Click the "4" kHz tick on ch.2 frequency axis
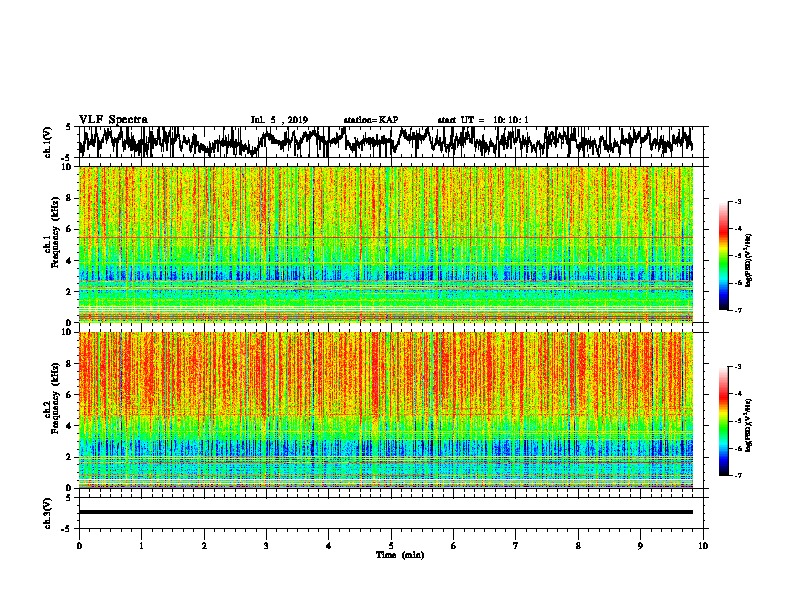The width and height of the screenshot is (792, 612). (x=69, y=426)
